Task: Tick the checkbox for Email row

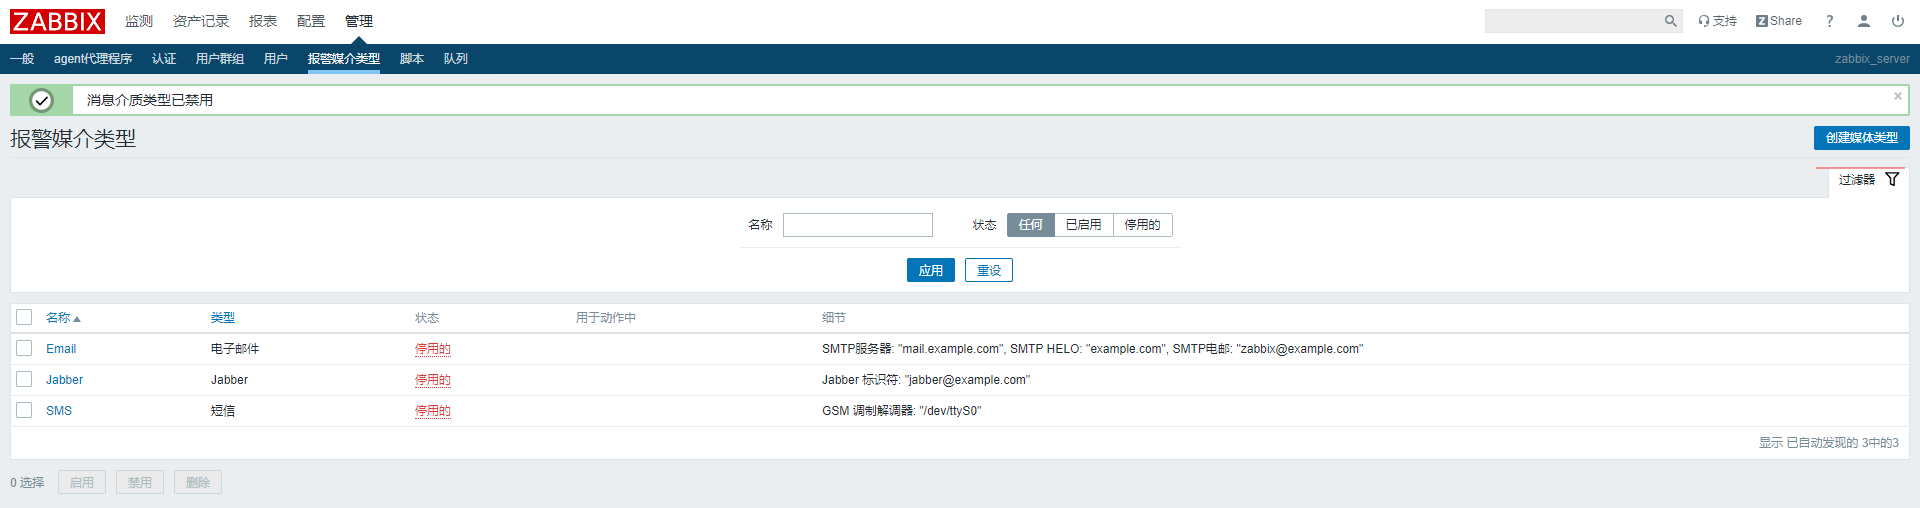Action: click(x=24, y=348)
